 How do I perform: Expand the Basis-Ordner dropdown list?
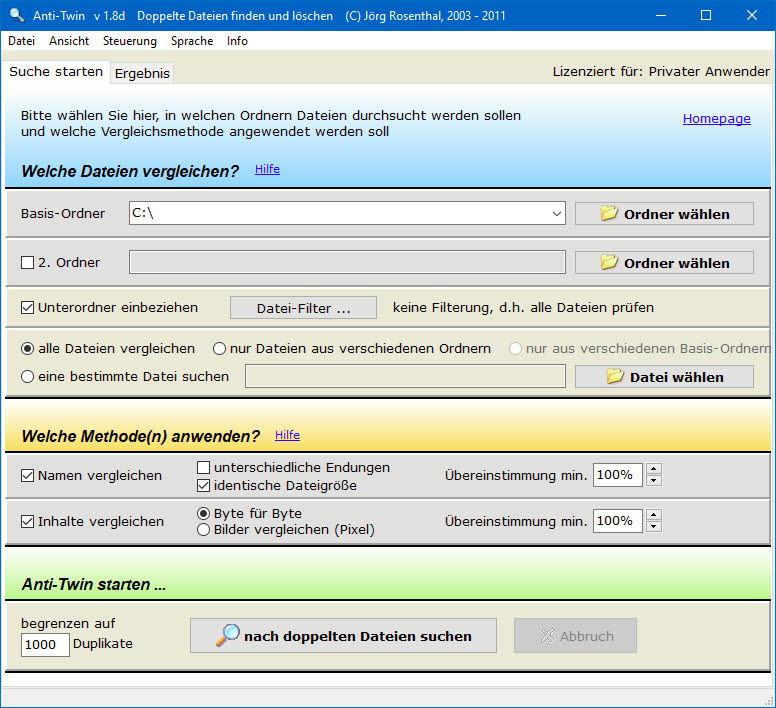pos(557,213)
